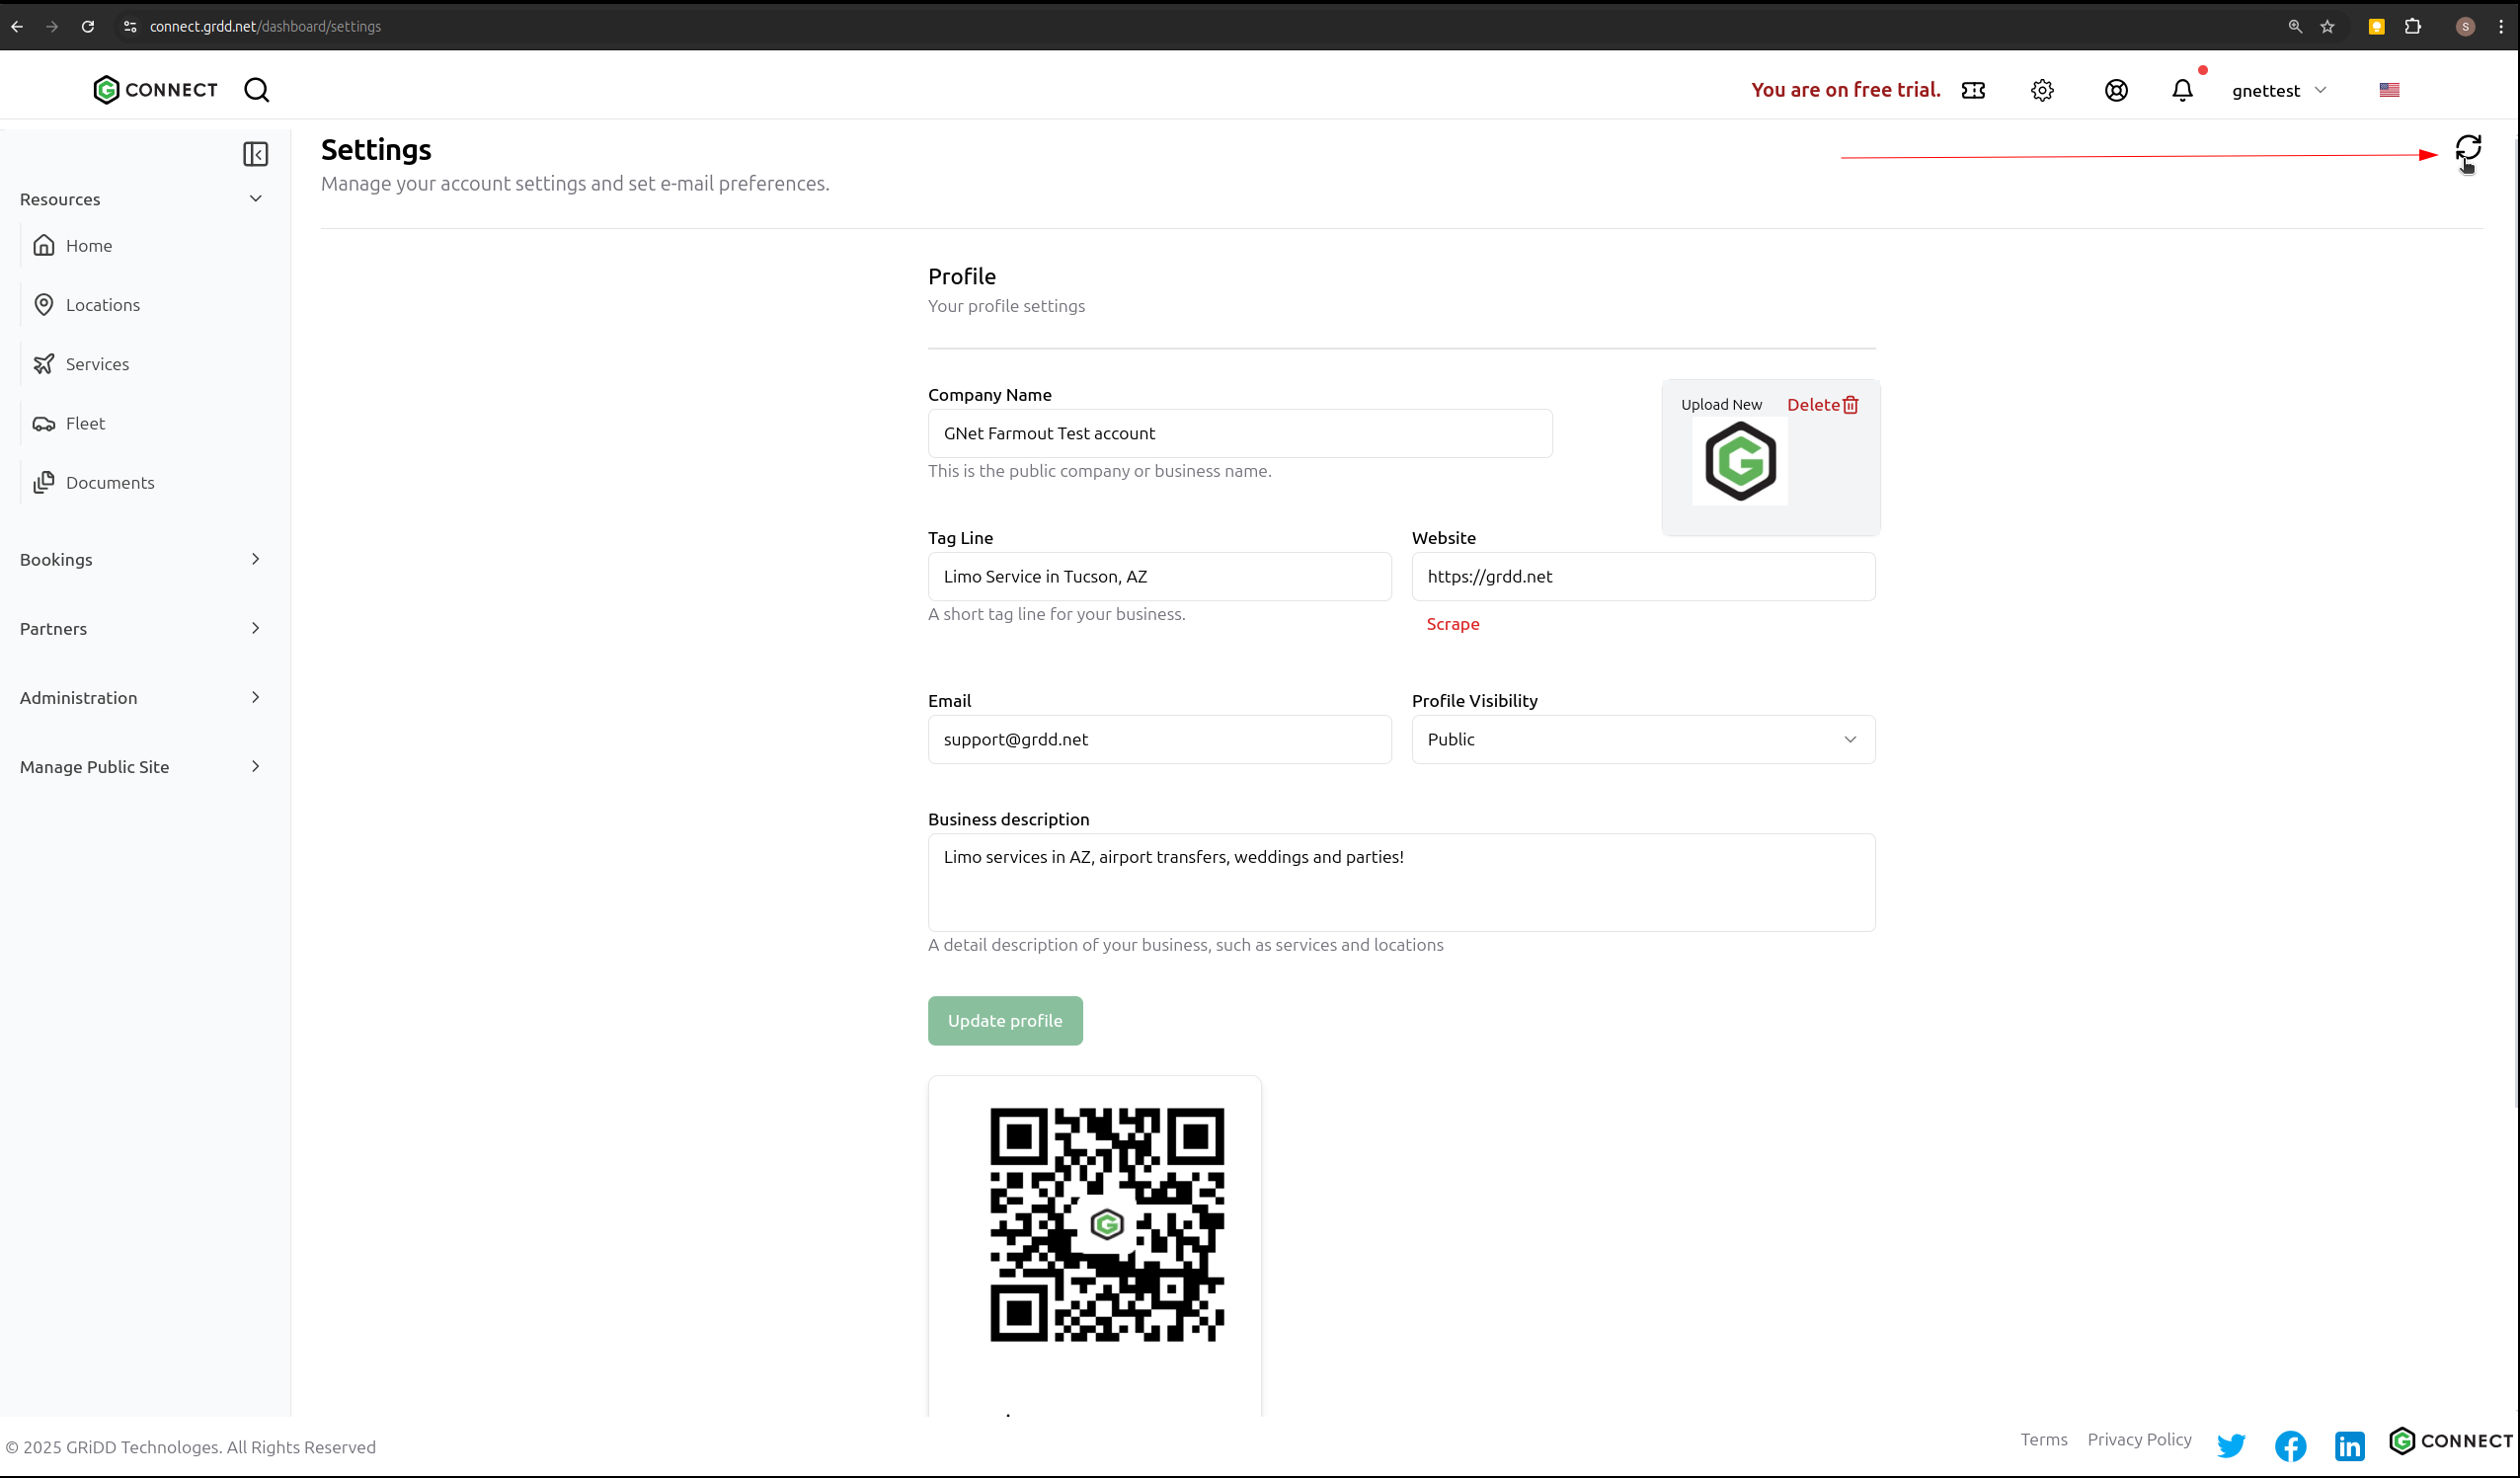
Task: Click the support lifebuoy icon
Action: coord(2116,90)
